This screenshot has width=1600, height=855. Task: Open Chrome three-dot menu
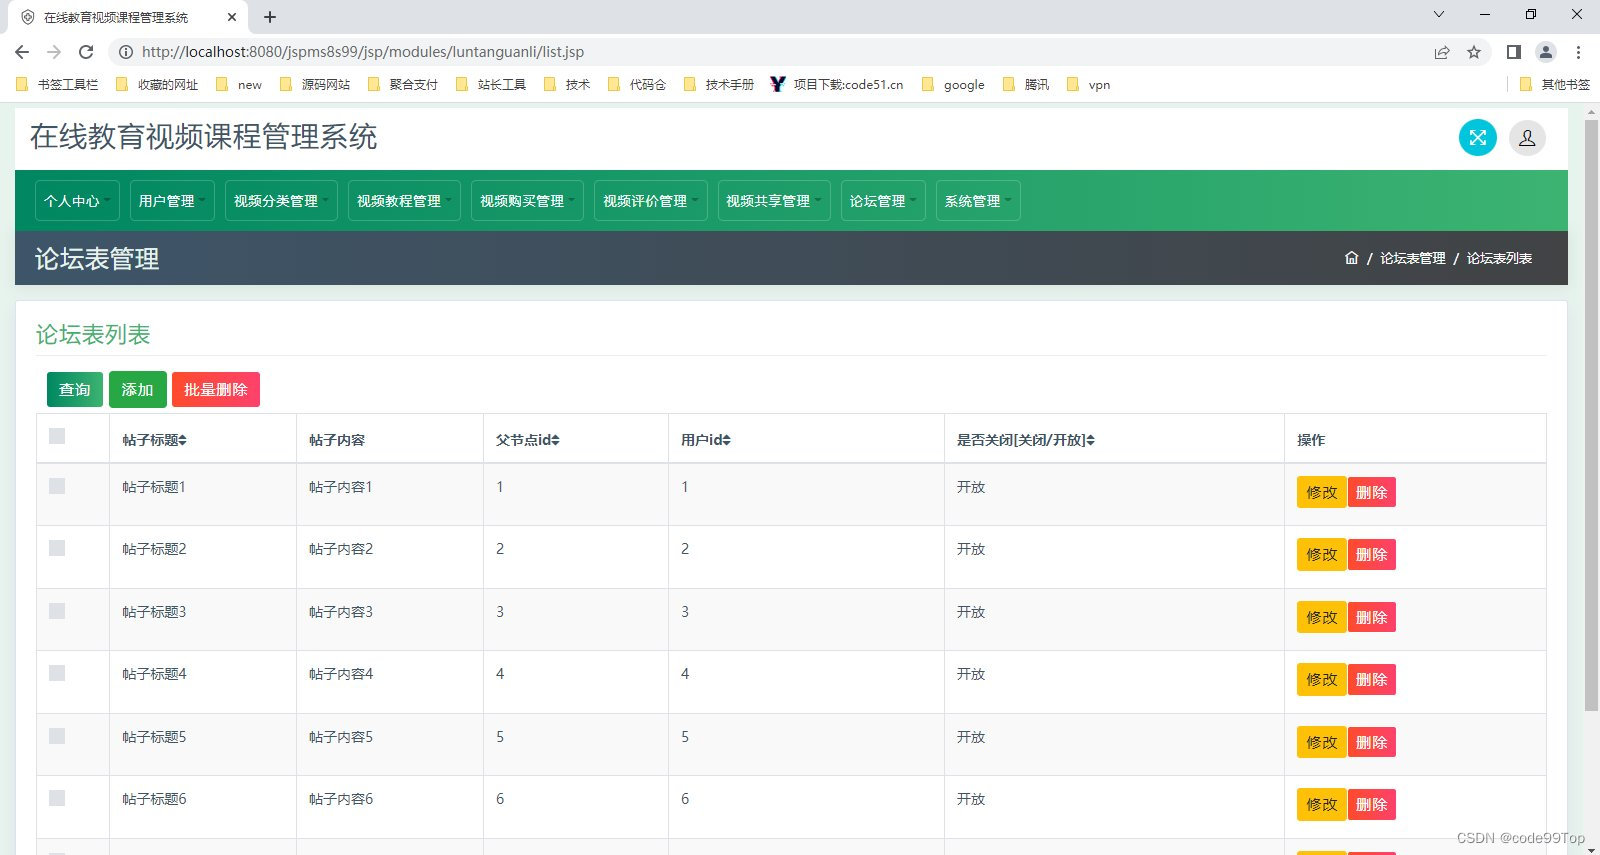pyautogui.click(x=1578, y=52)
